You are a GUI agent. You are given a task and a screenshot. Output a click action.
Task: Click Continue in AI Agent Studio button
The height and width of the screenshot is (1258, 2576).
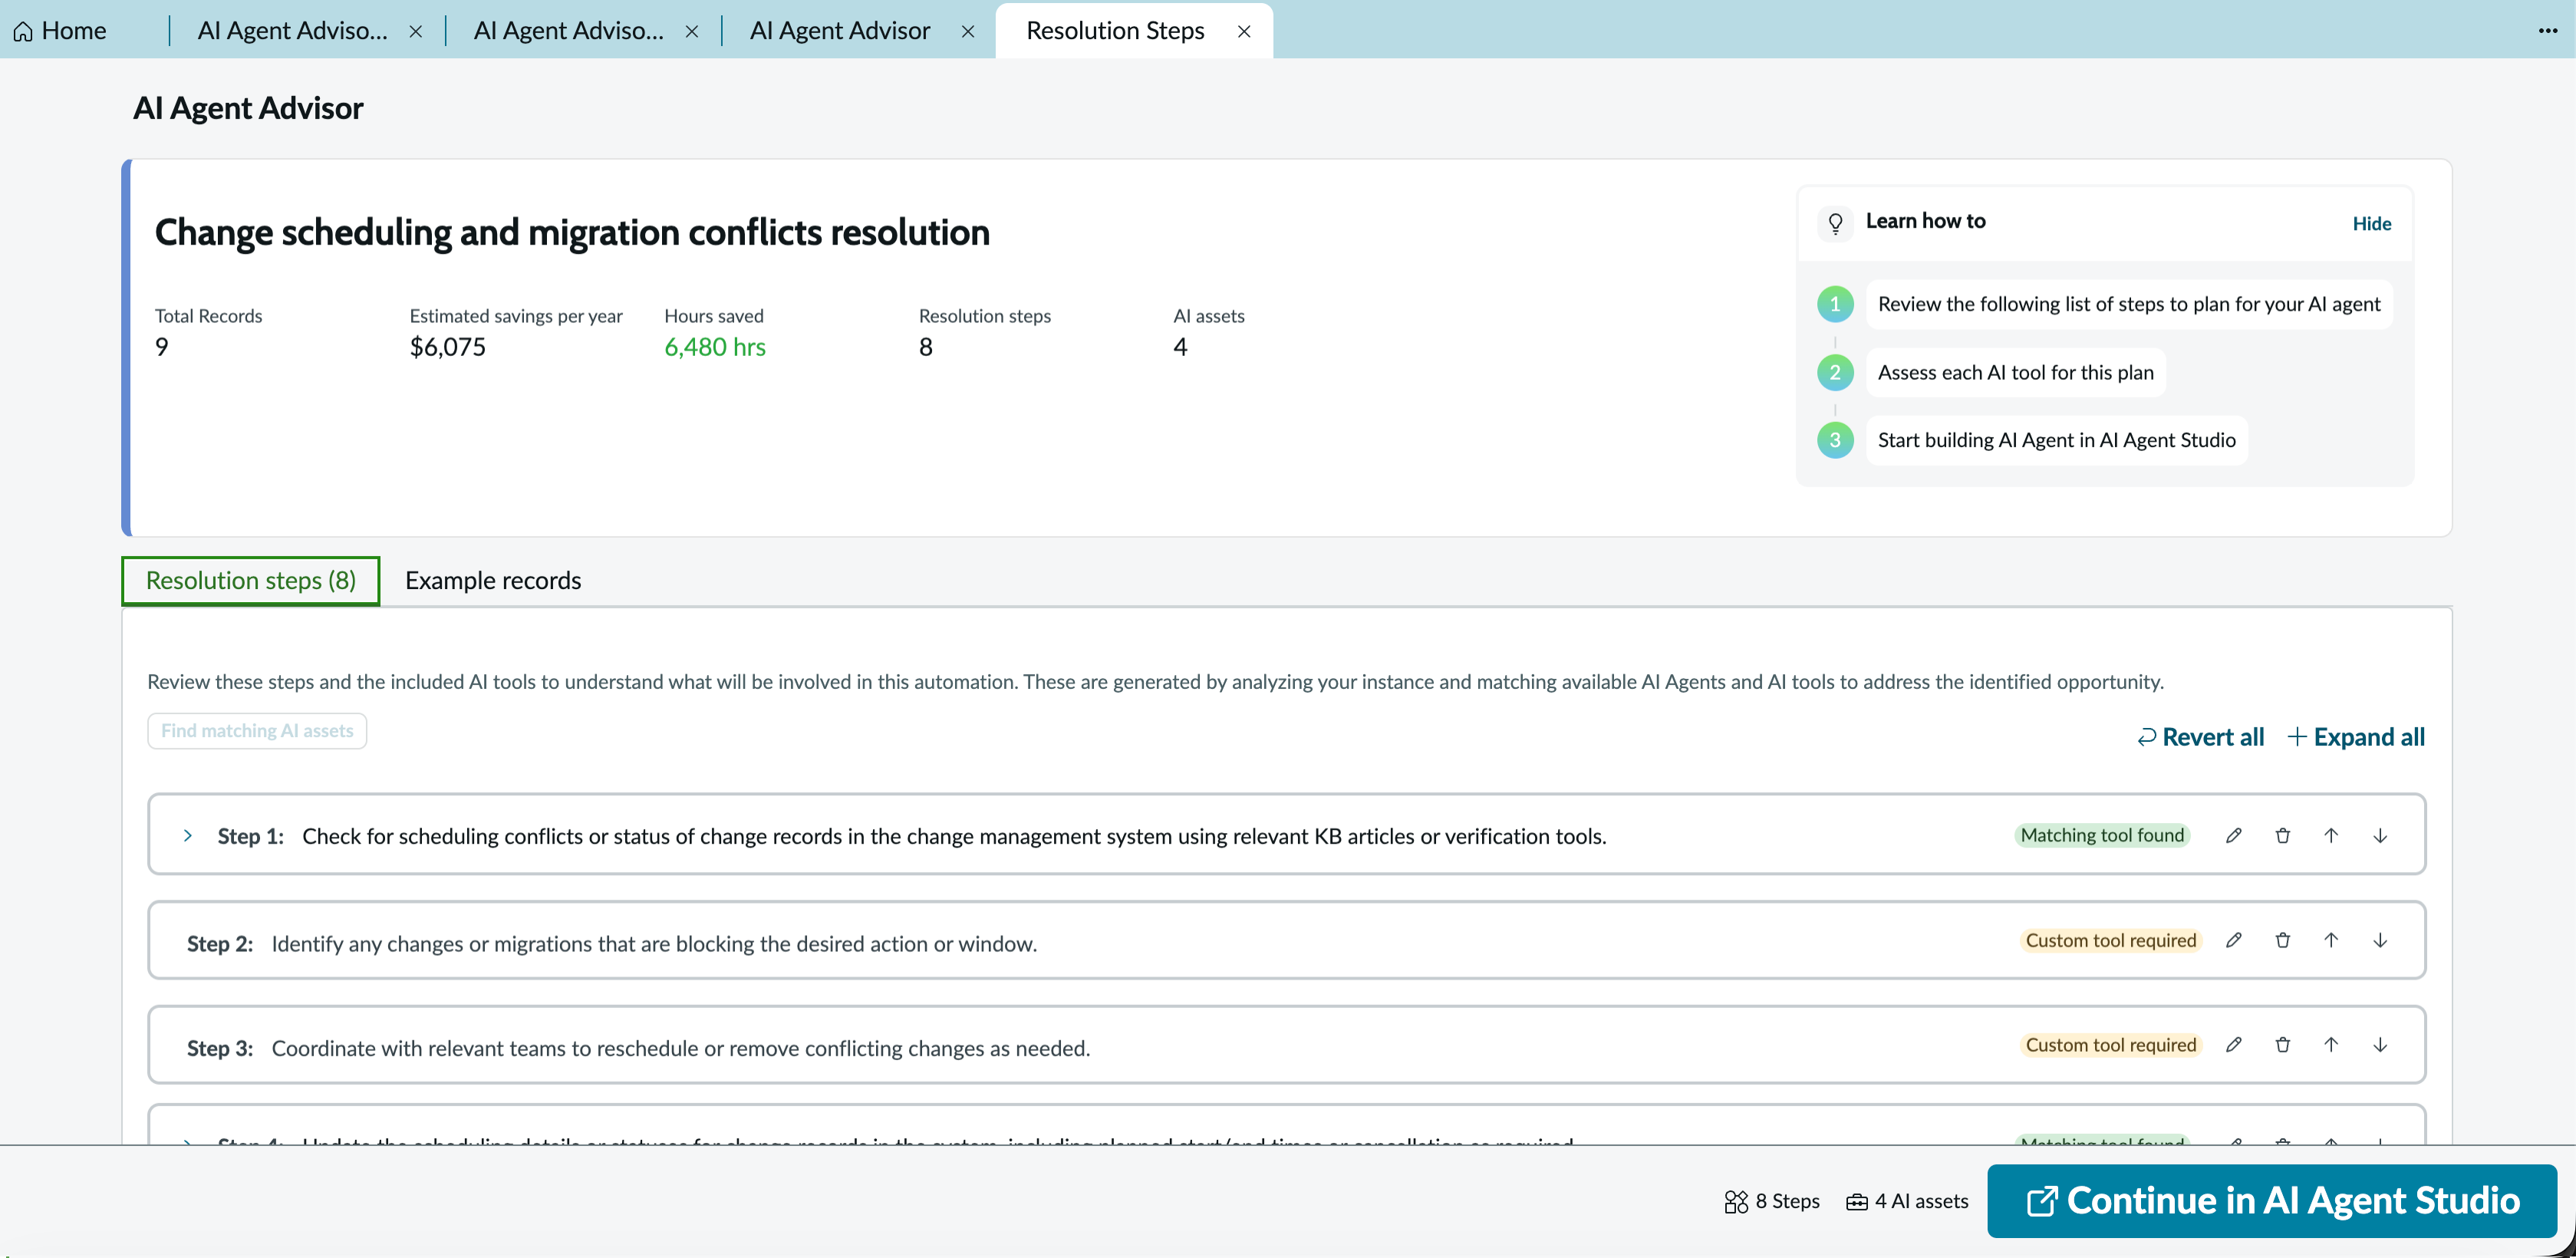click(x=2272, y=1201)
